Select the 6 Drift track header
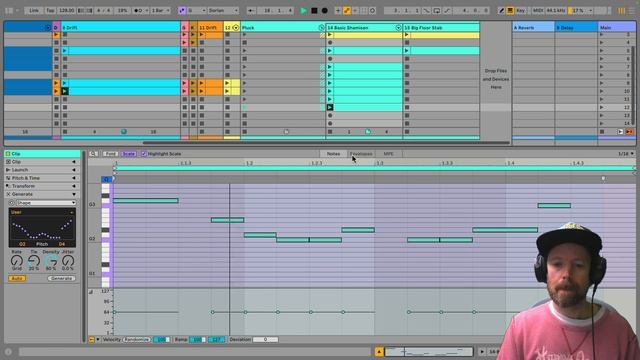Screen dimensions: 640x360 120,27
